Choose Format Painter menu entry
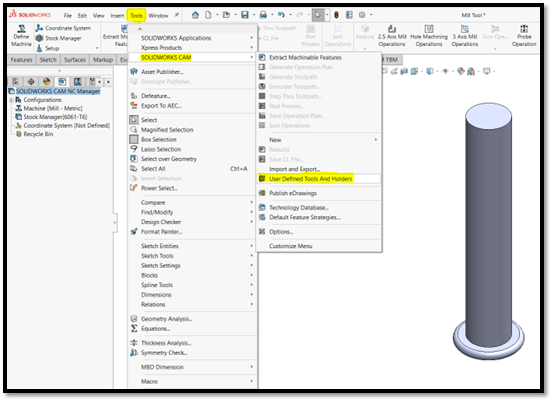Screen dimensions: 553x402 (x=192, y=232)
